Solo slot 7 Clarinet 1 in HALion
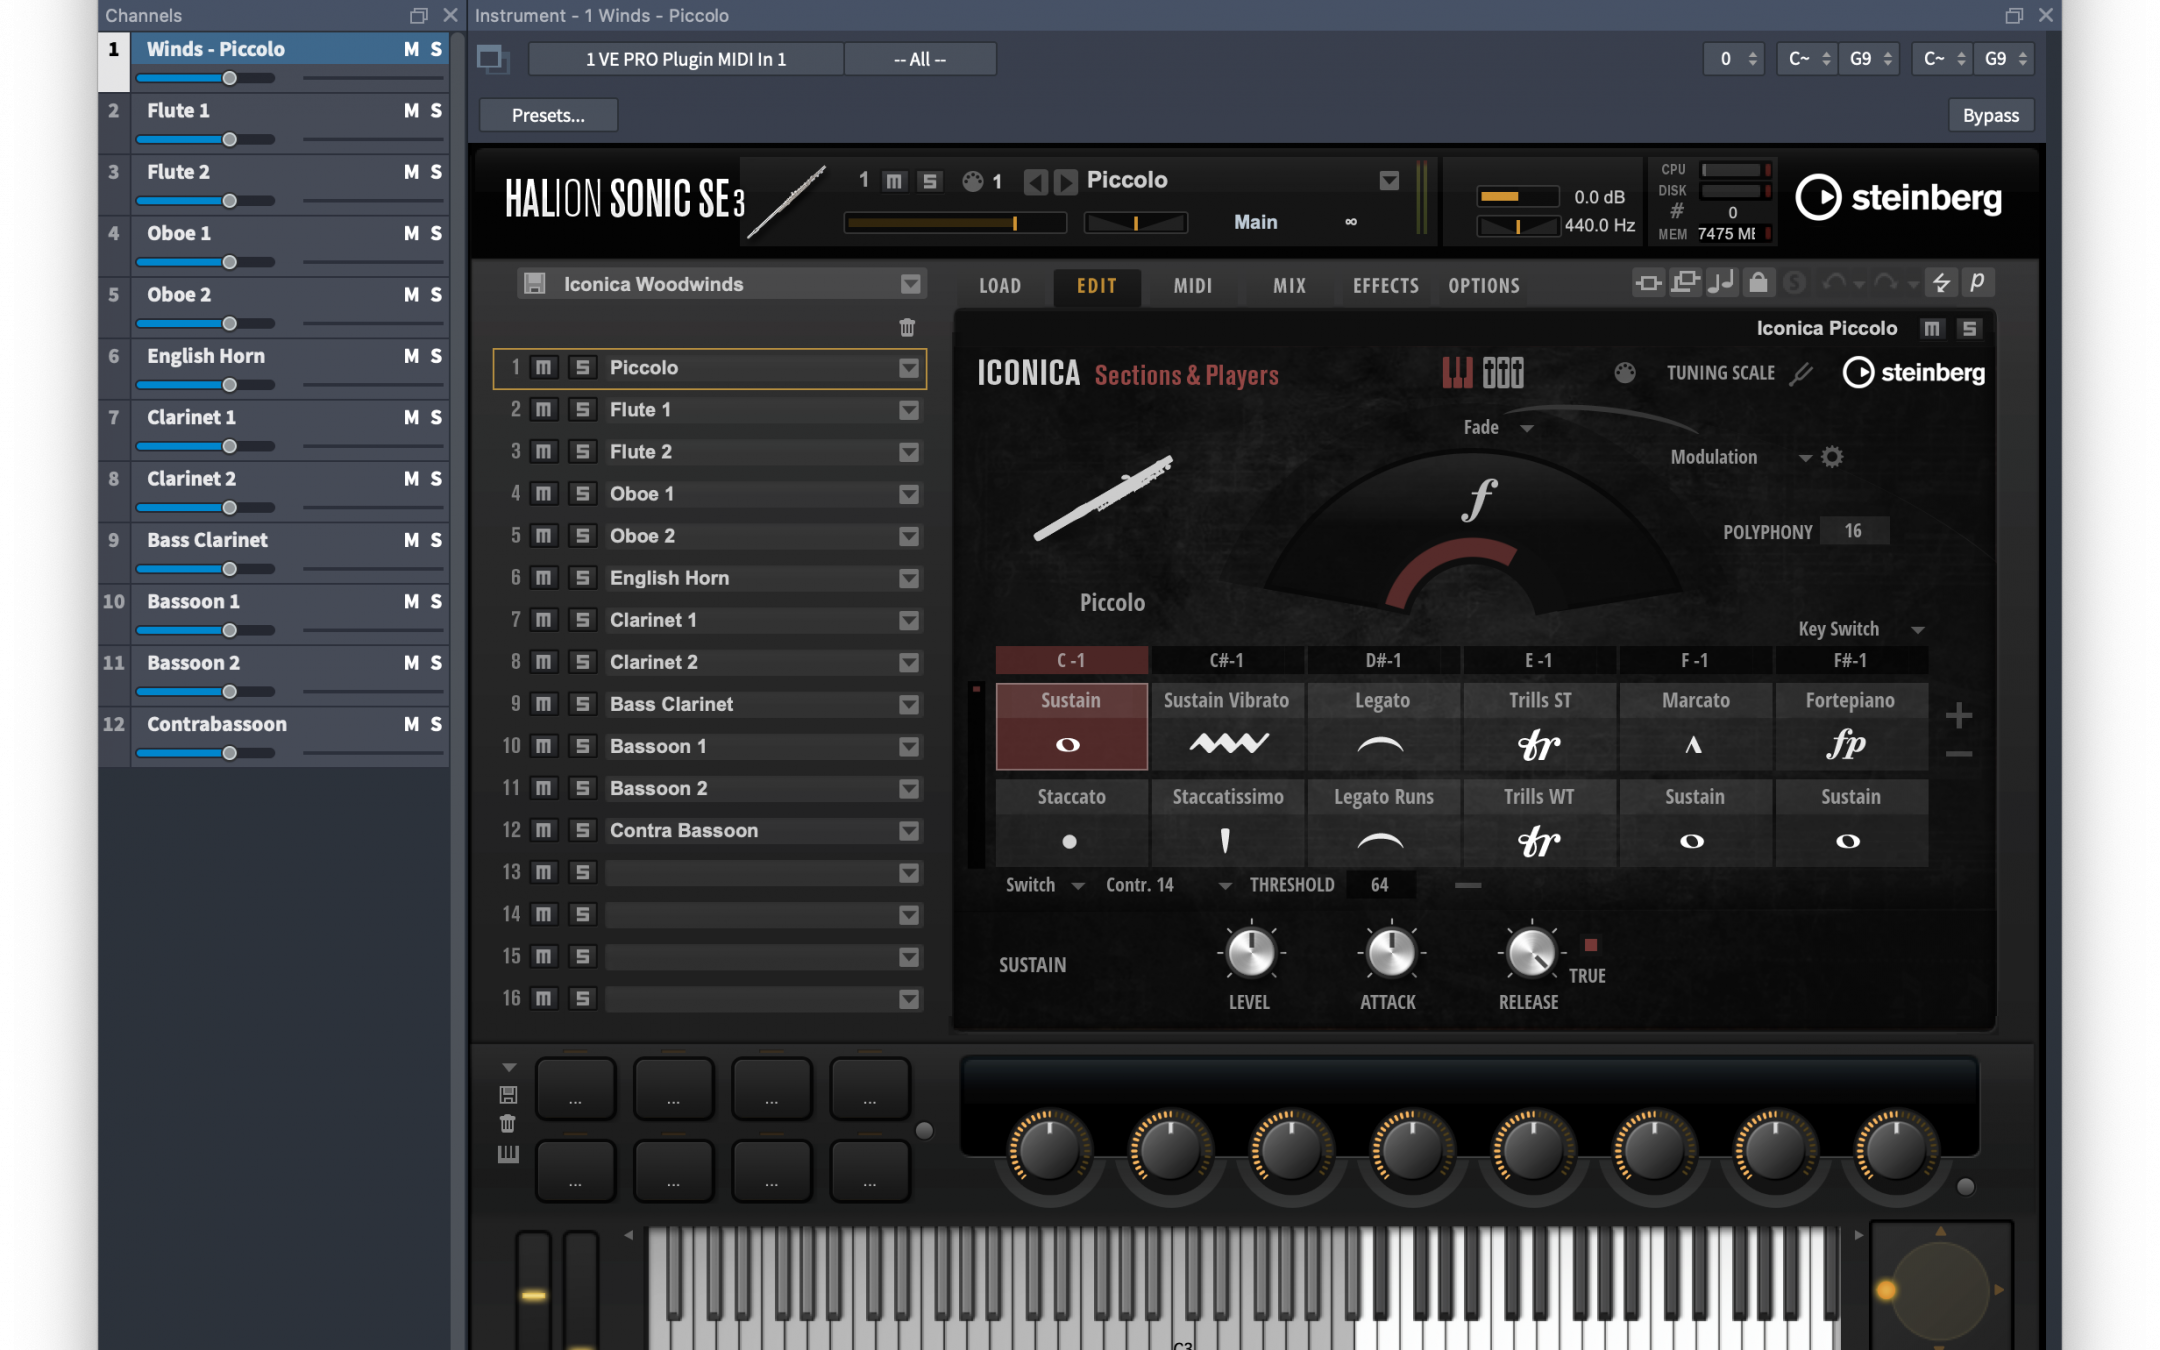 [x=582, y=620]
